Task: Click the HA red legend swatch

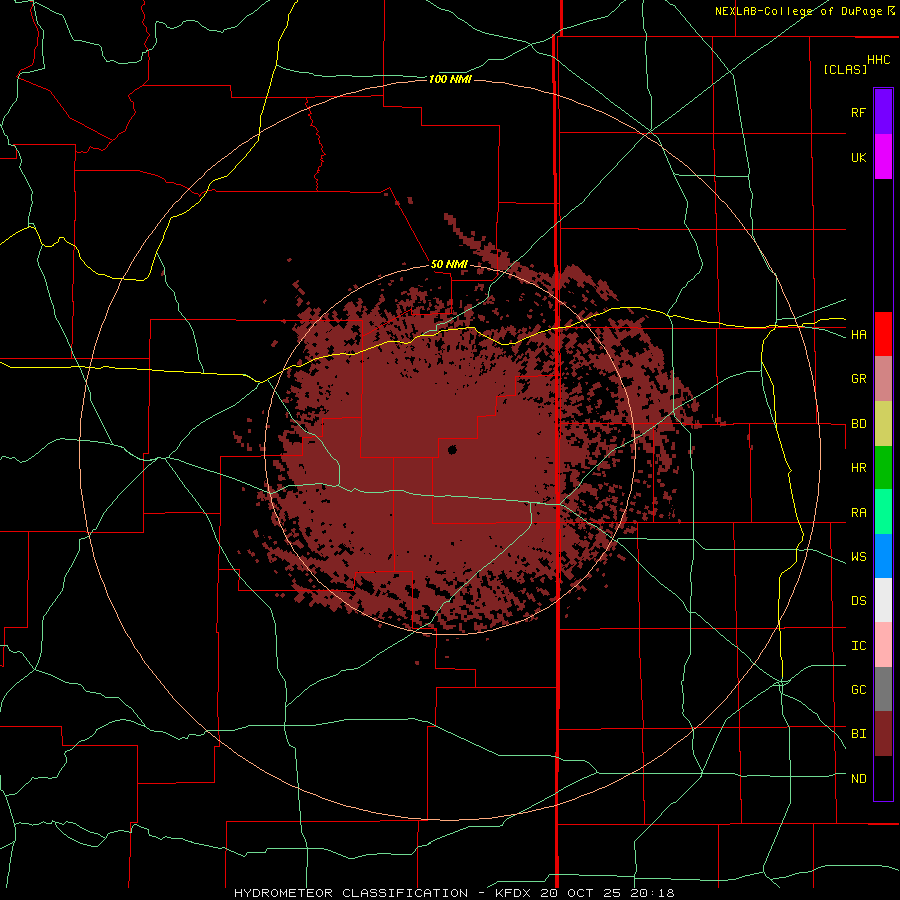Action: [x=883, y=334]
